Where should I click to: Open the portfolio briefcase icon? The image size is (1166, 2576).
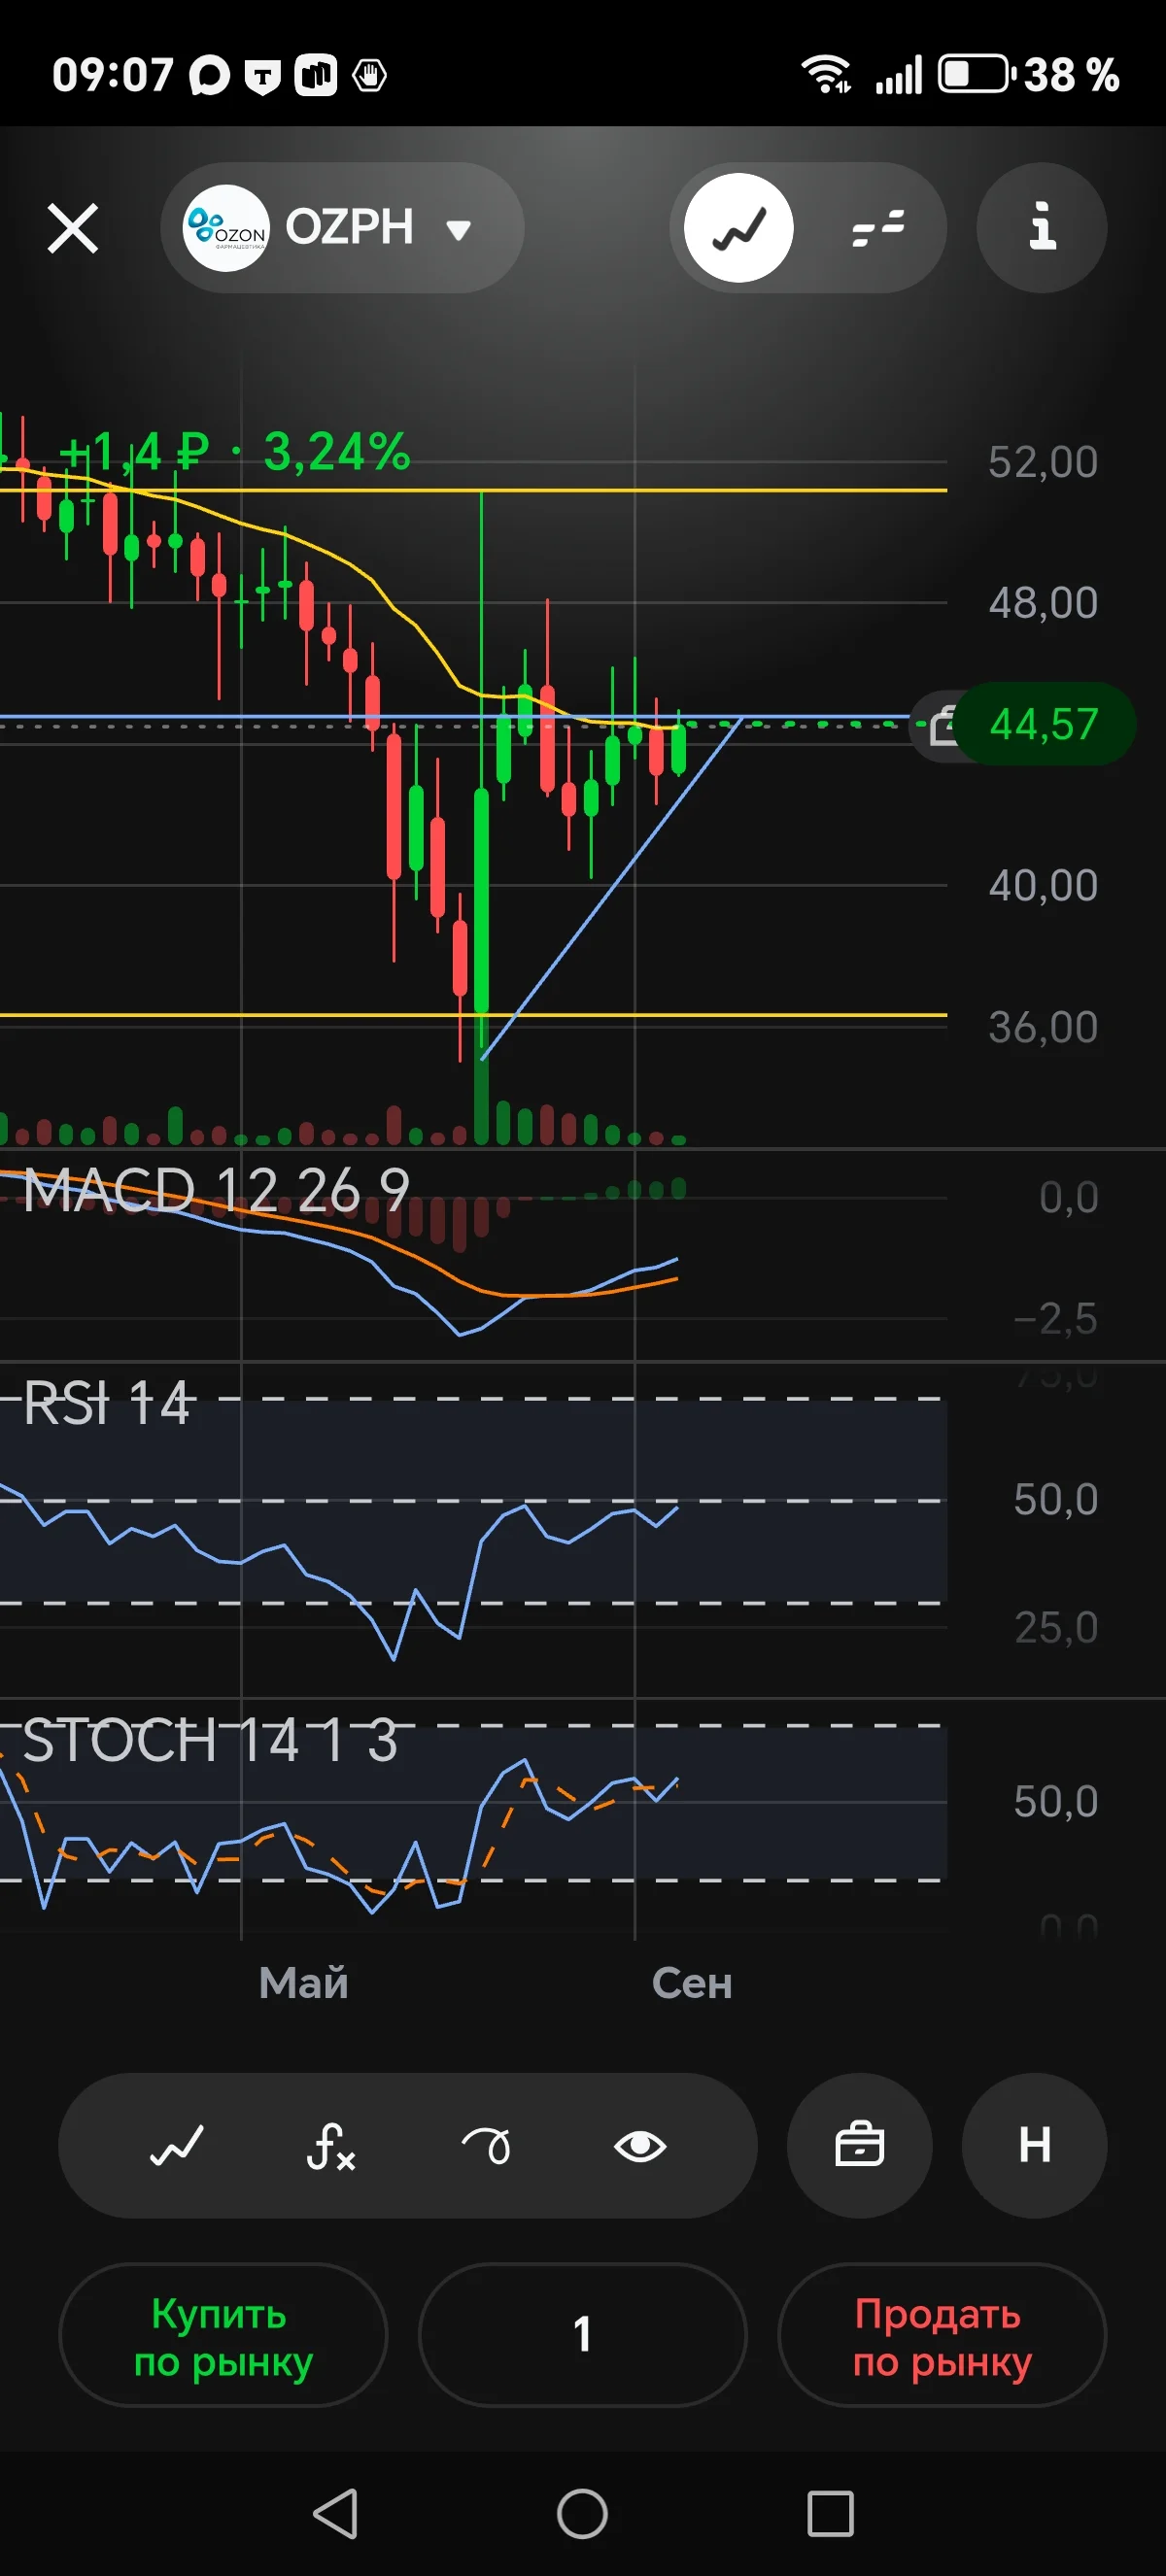(x=859, y=2146)
